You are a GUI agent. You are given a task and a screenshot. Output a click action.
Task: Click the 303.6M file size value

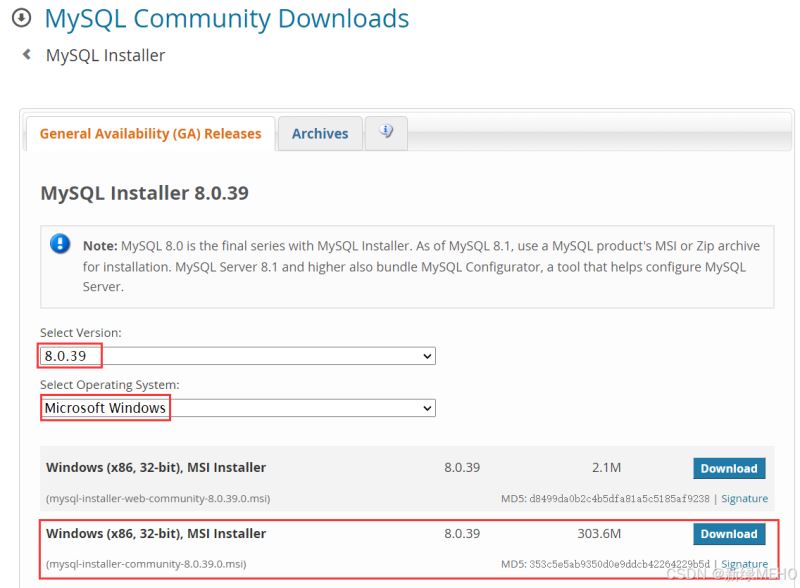[x=599, y=534]
